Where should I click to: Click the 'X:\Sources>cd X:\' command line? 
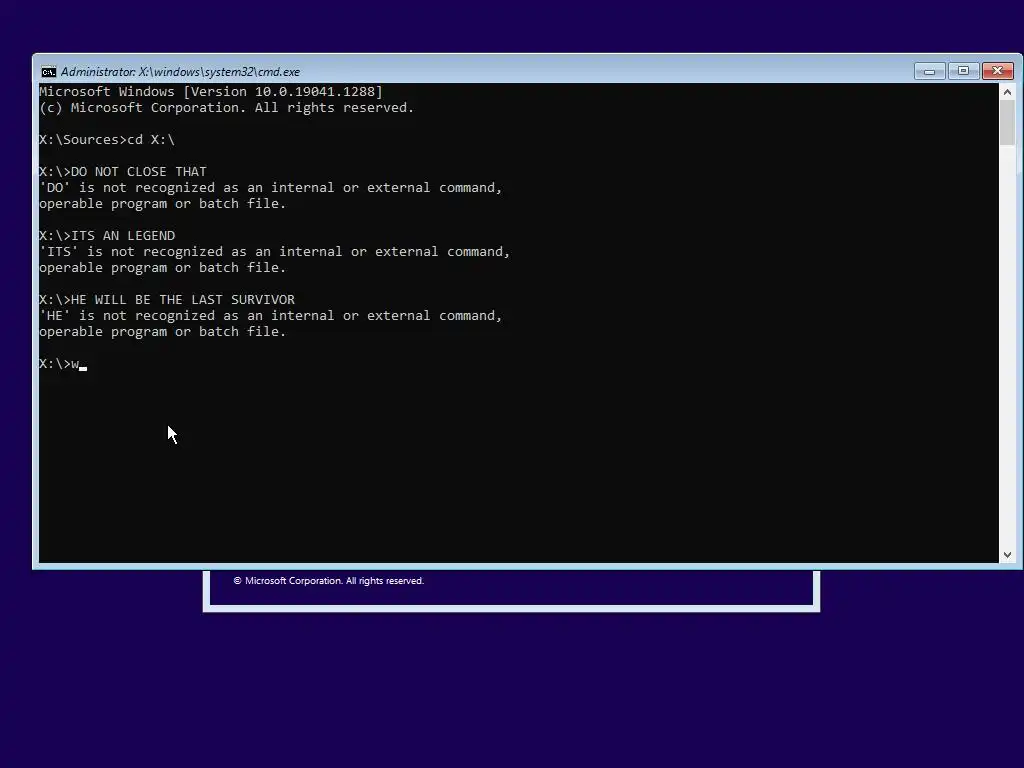pyautogui.click(x=107, y=140)
